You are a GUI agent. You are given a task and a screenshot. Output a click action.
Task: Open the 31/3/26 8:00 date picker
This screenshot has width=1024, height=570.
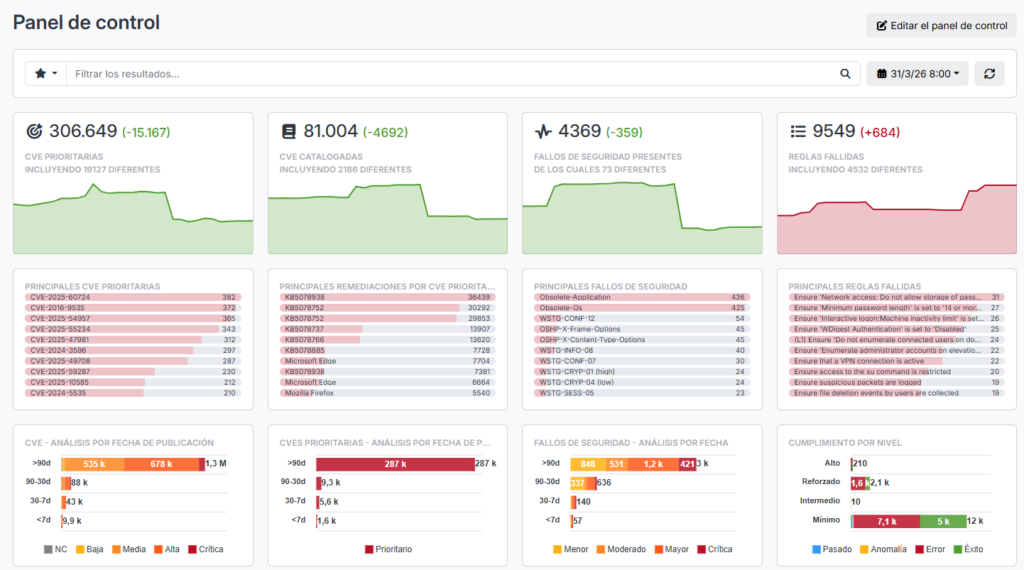point(916,74)
